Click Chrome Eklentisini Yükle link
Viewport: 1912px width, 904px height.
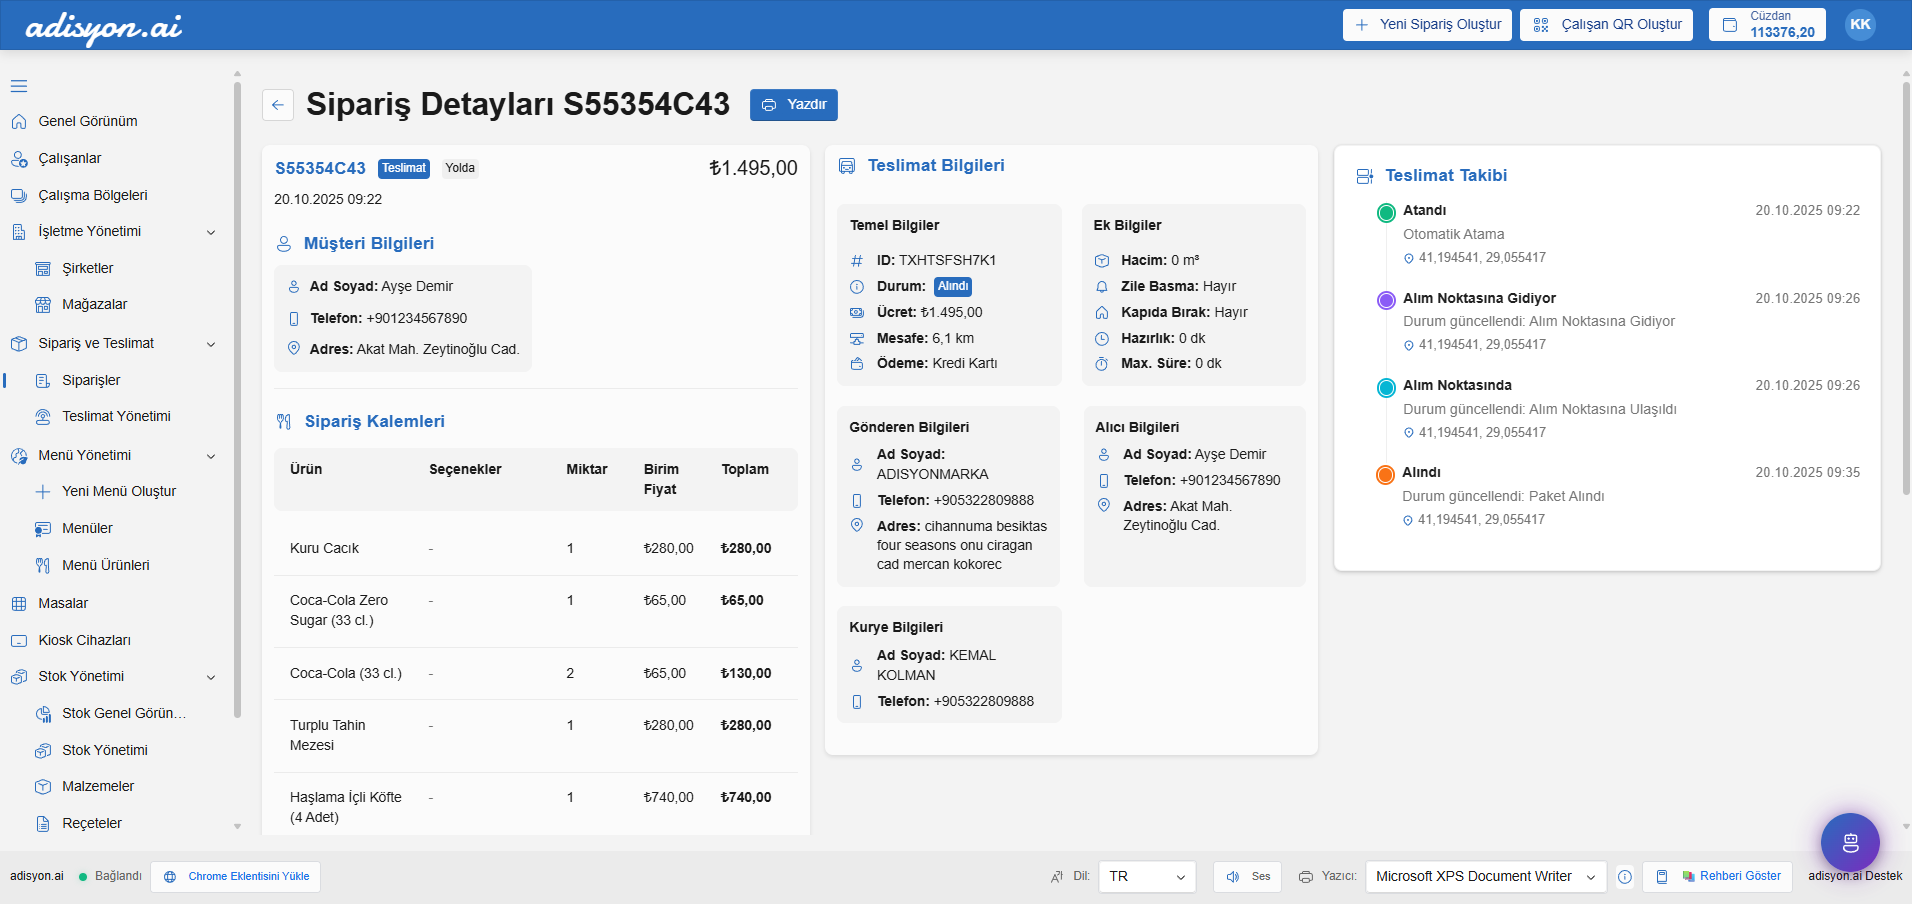236,877
